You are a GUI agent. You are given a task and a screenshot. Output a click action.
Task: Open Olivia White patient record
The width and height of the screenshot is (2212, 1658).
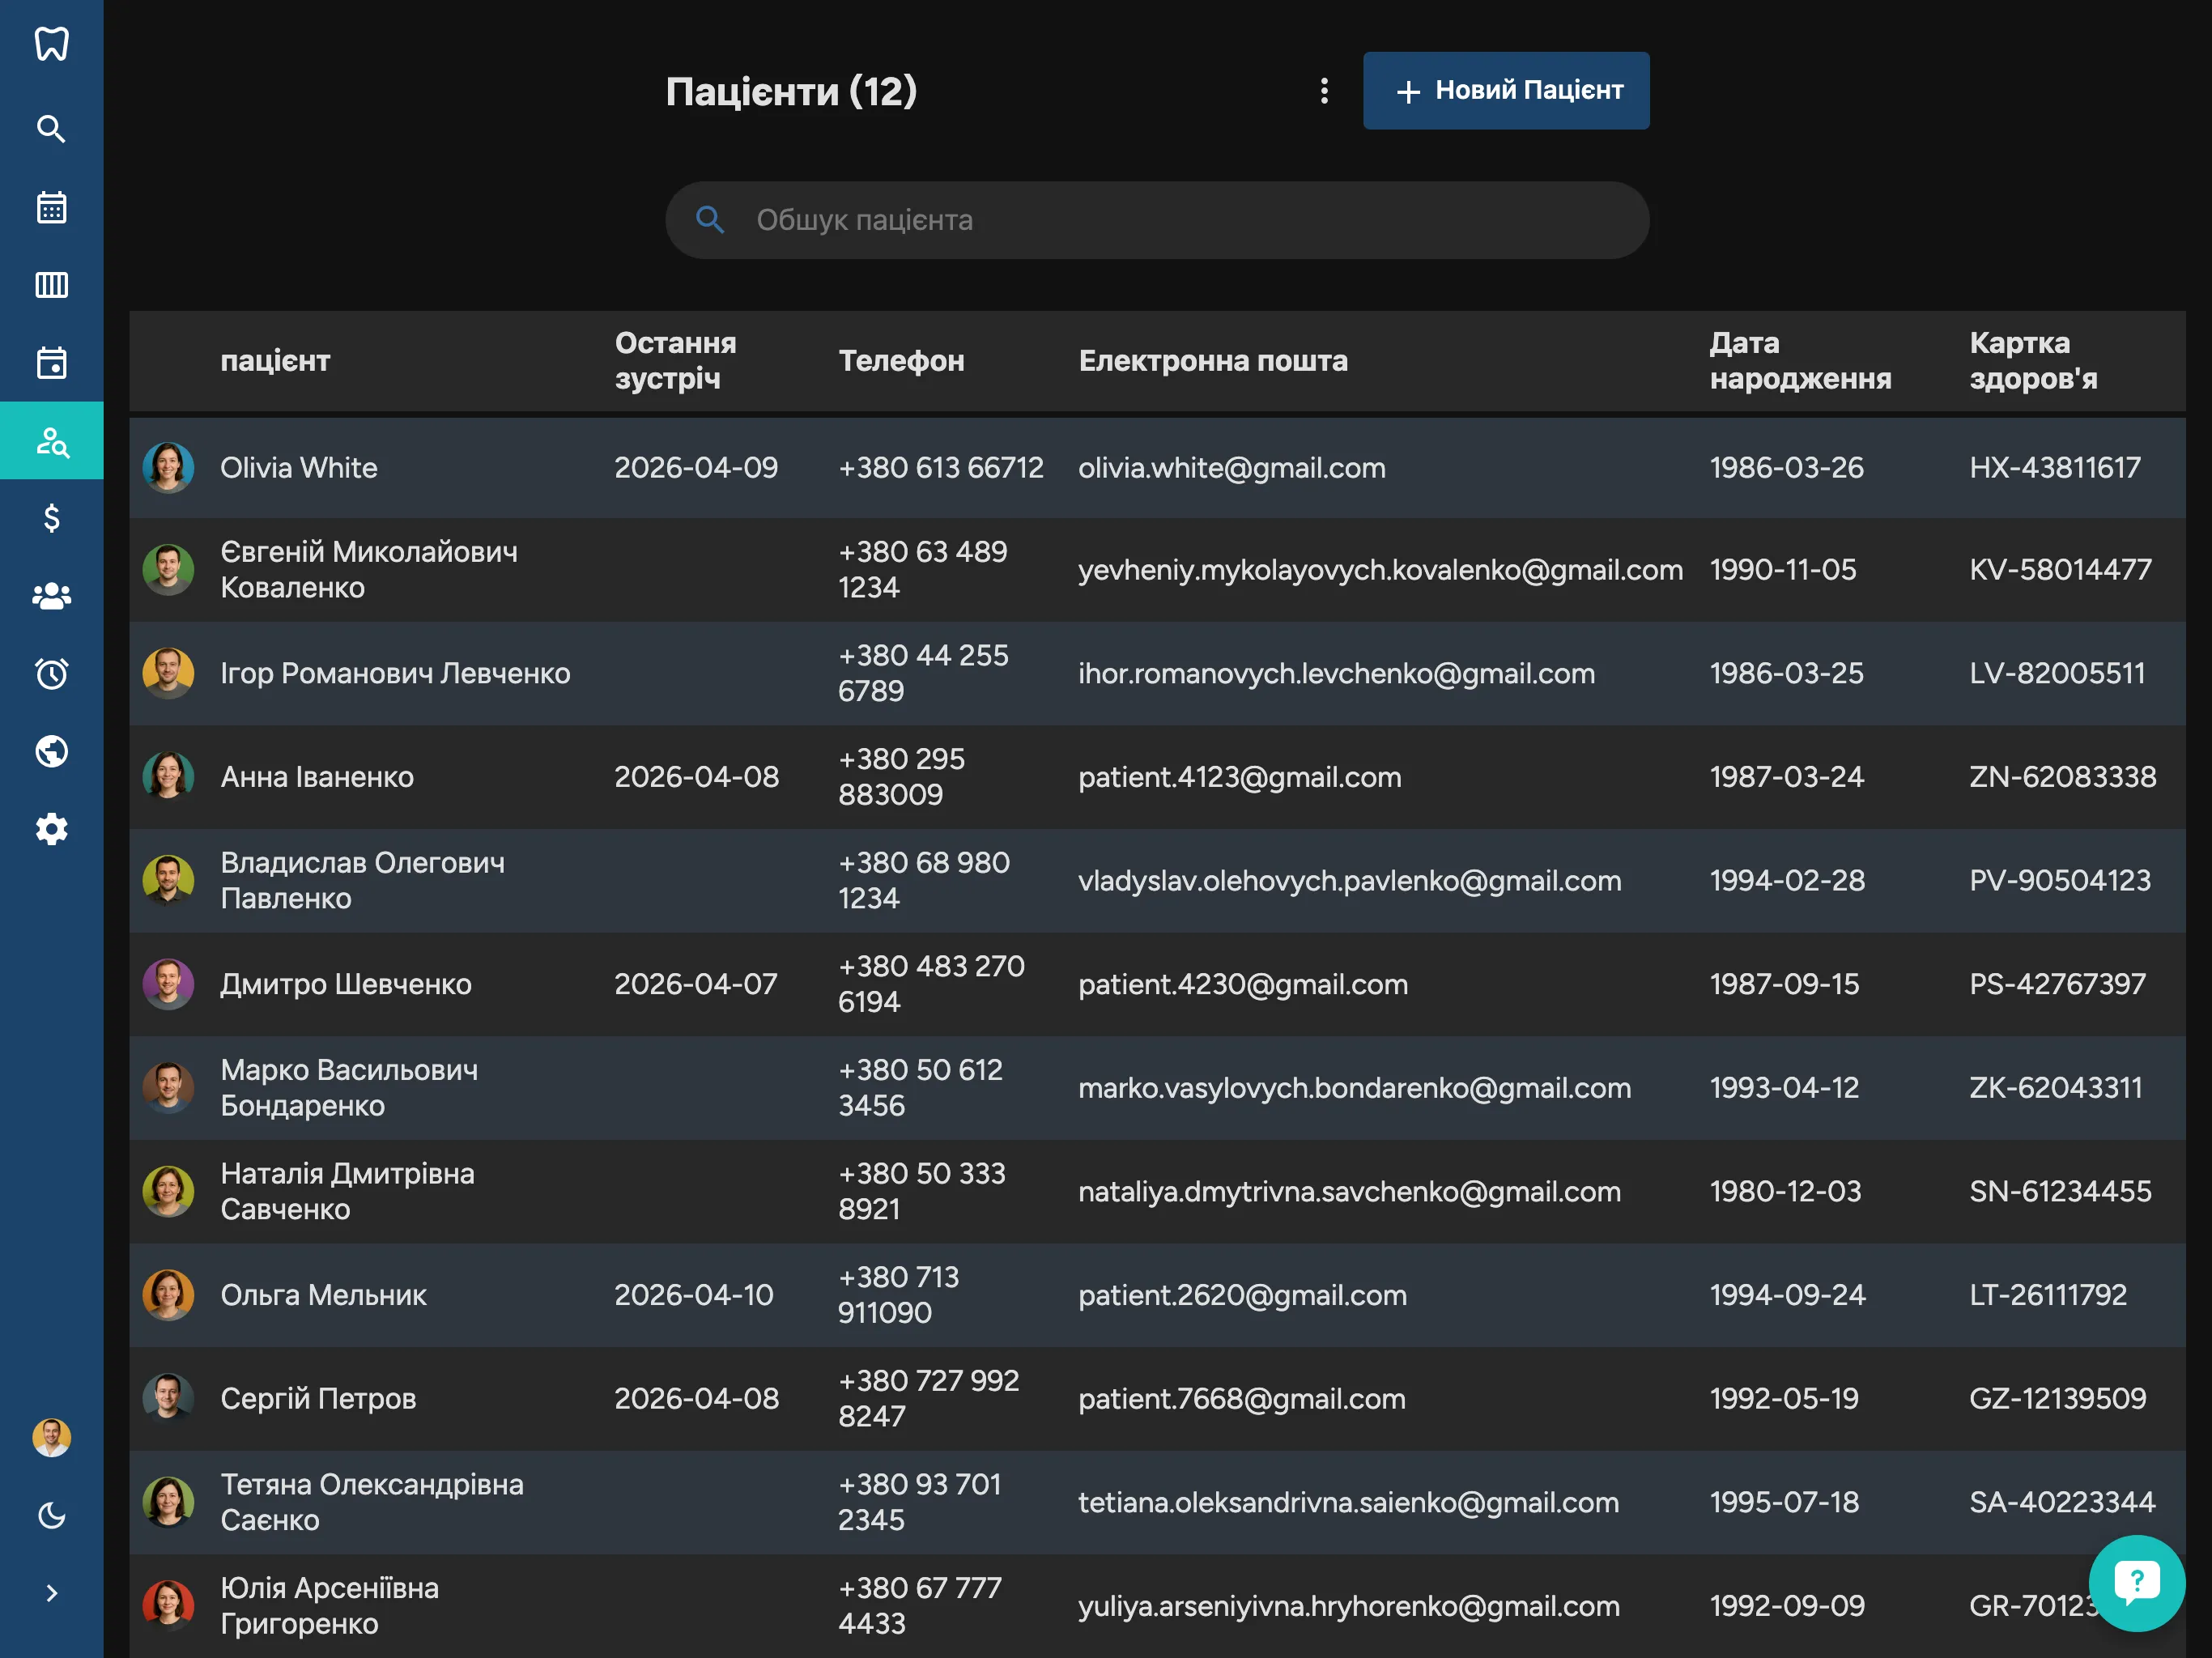(298, 468)
